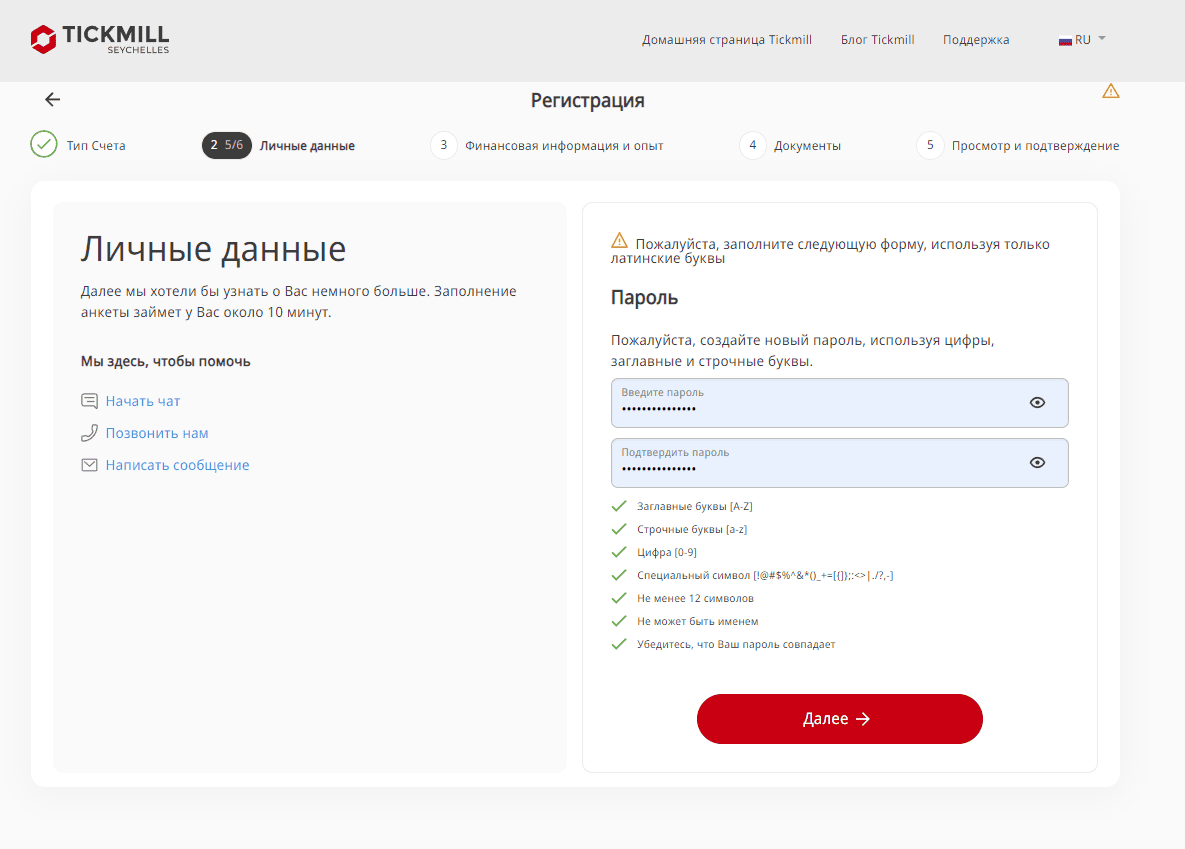Click text Убедитесь, что Ваш пароль совпадает

736,644
